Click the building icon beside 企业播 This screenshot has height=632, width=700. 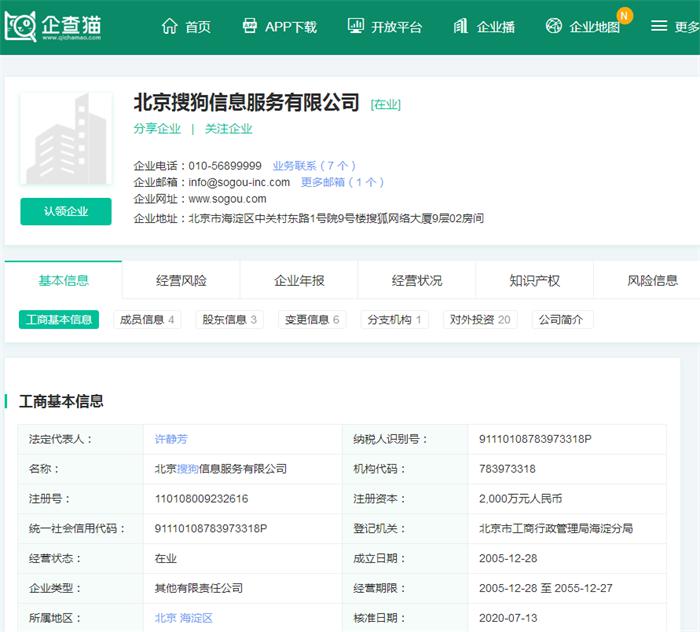click(x=460, y=26)
